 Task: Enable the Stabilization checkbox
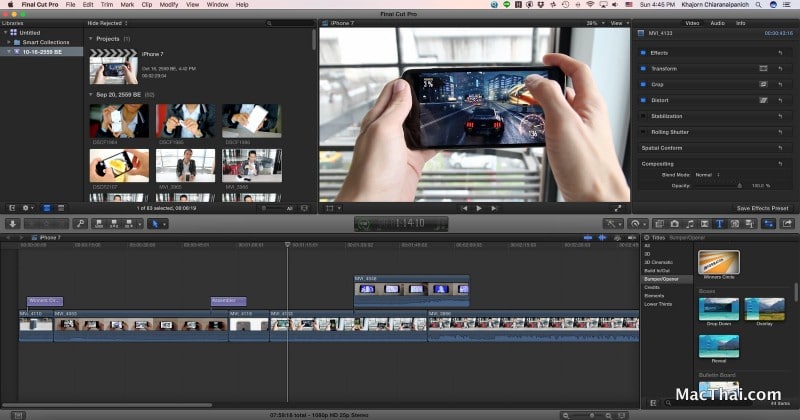coord(643,116)
